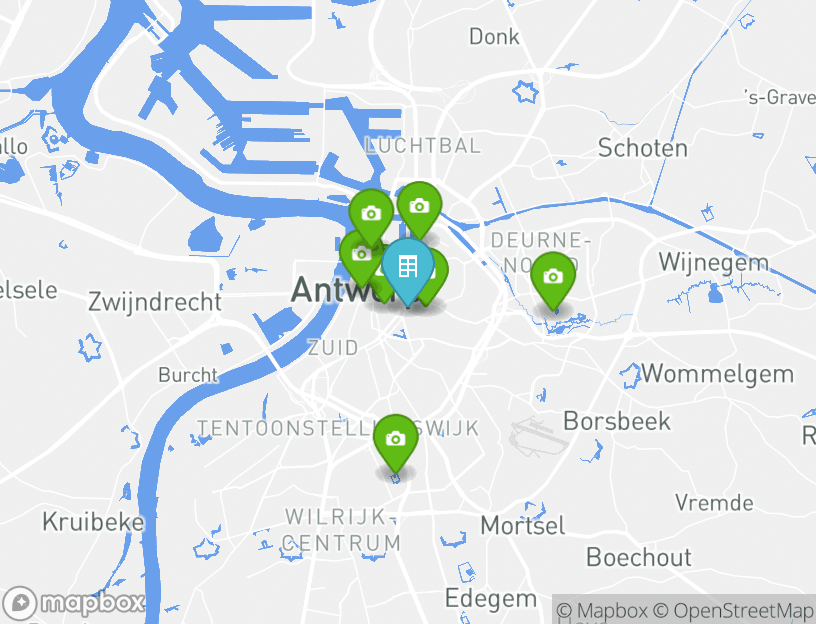Click the Schoten place label

[643, 148]
